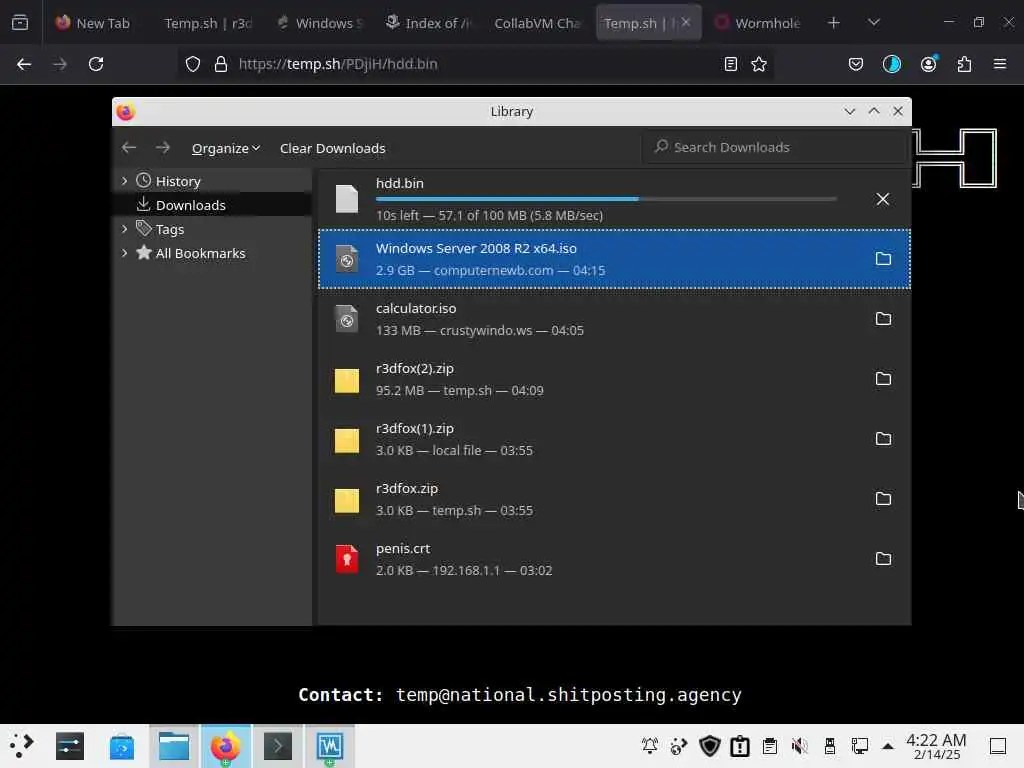Open the application launcher in taskbar
This screenshot has height=768, width=1024.
21,746
